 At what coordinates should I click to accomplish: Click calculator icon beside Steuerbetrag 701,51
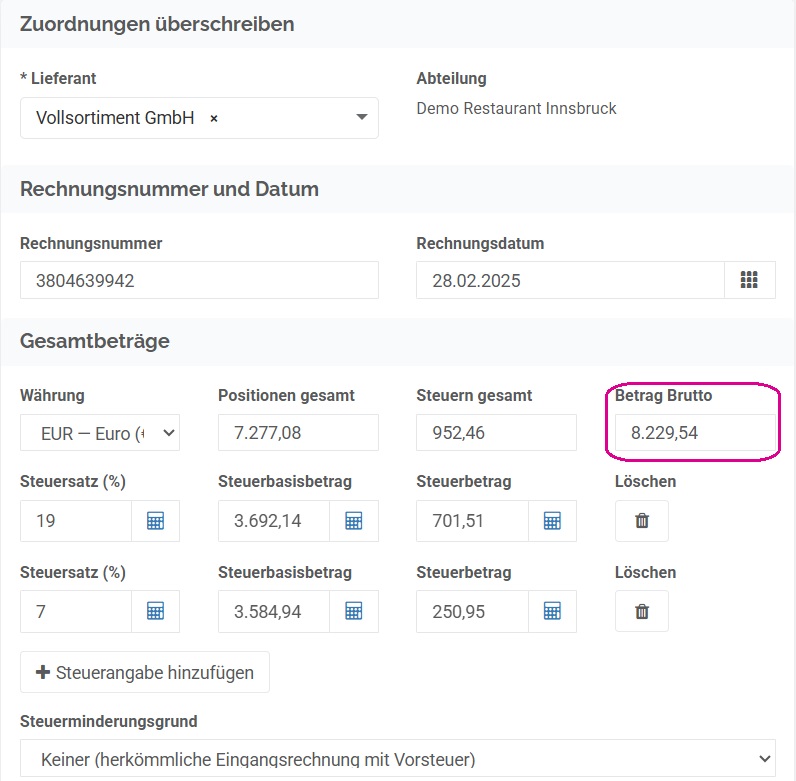click(552, 521)
